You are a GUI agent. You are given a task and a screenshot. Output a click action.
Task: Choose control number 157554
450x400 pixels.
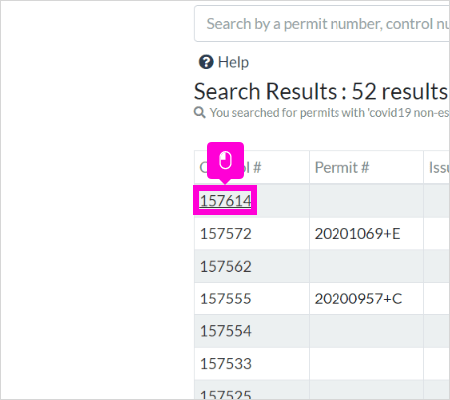(226, 331)
